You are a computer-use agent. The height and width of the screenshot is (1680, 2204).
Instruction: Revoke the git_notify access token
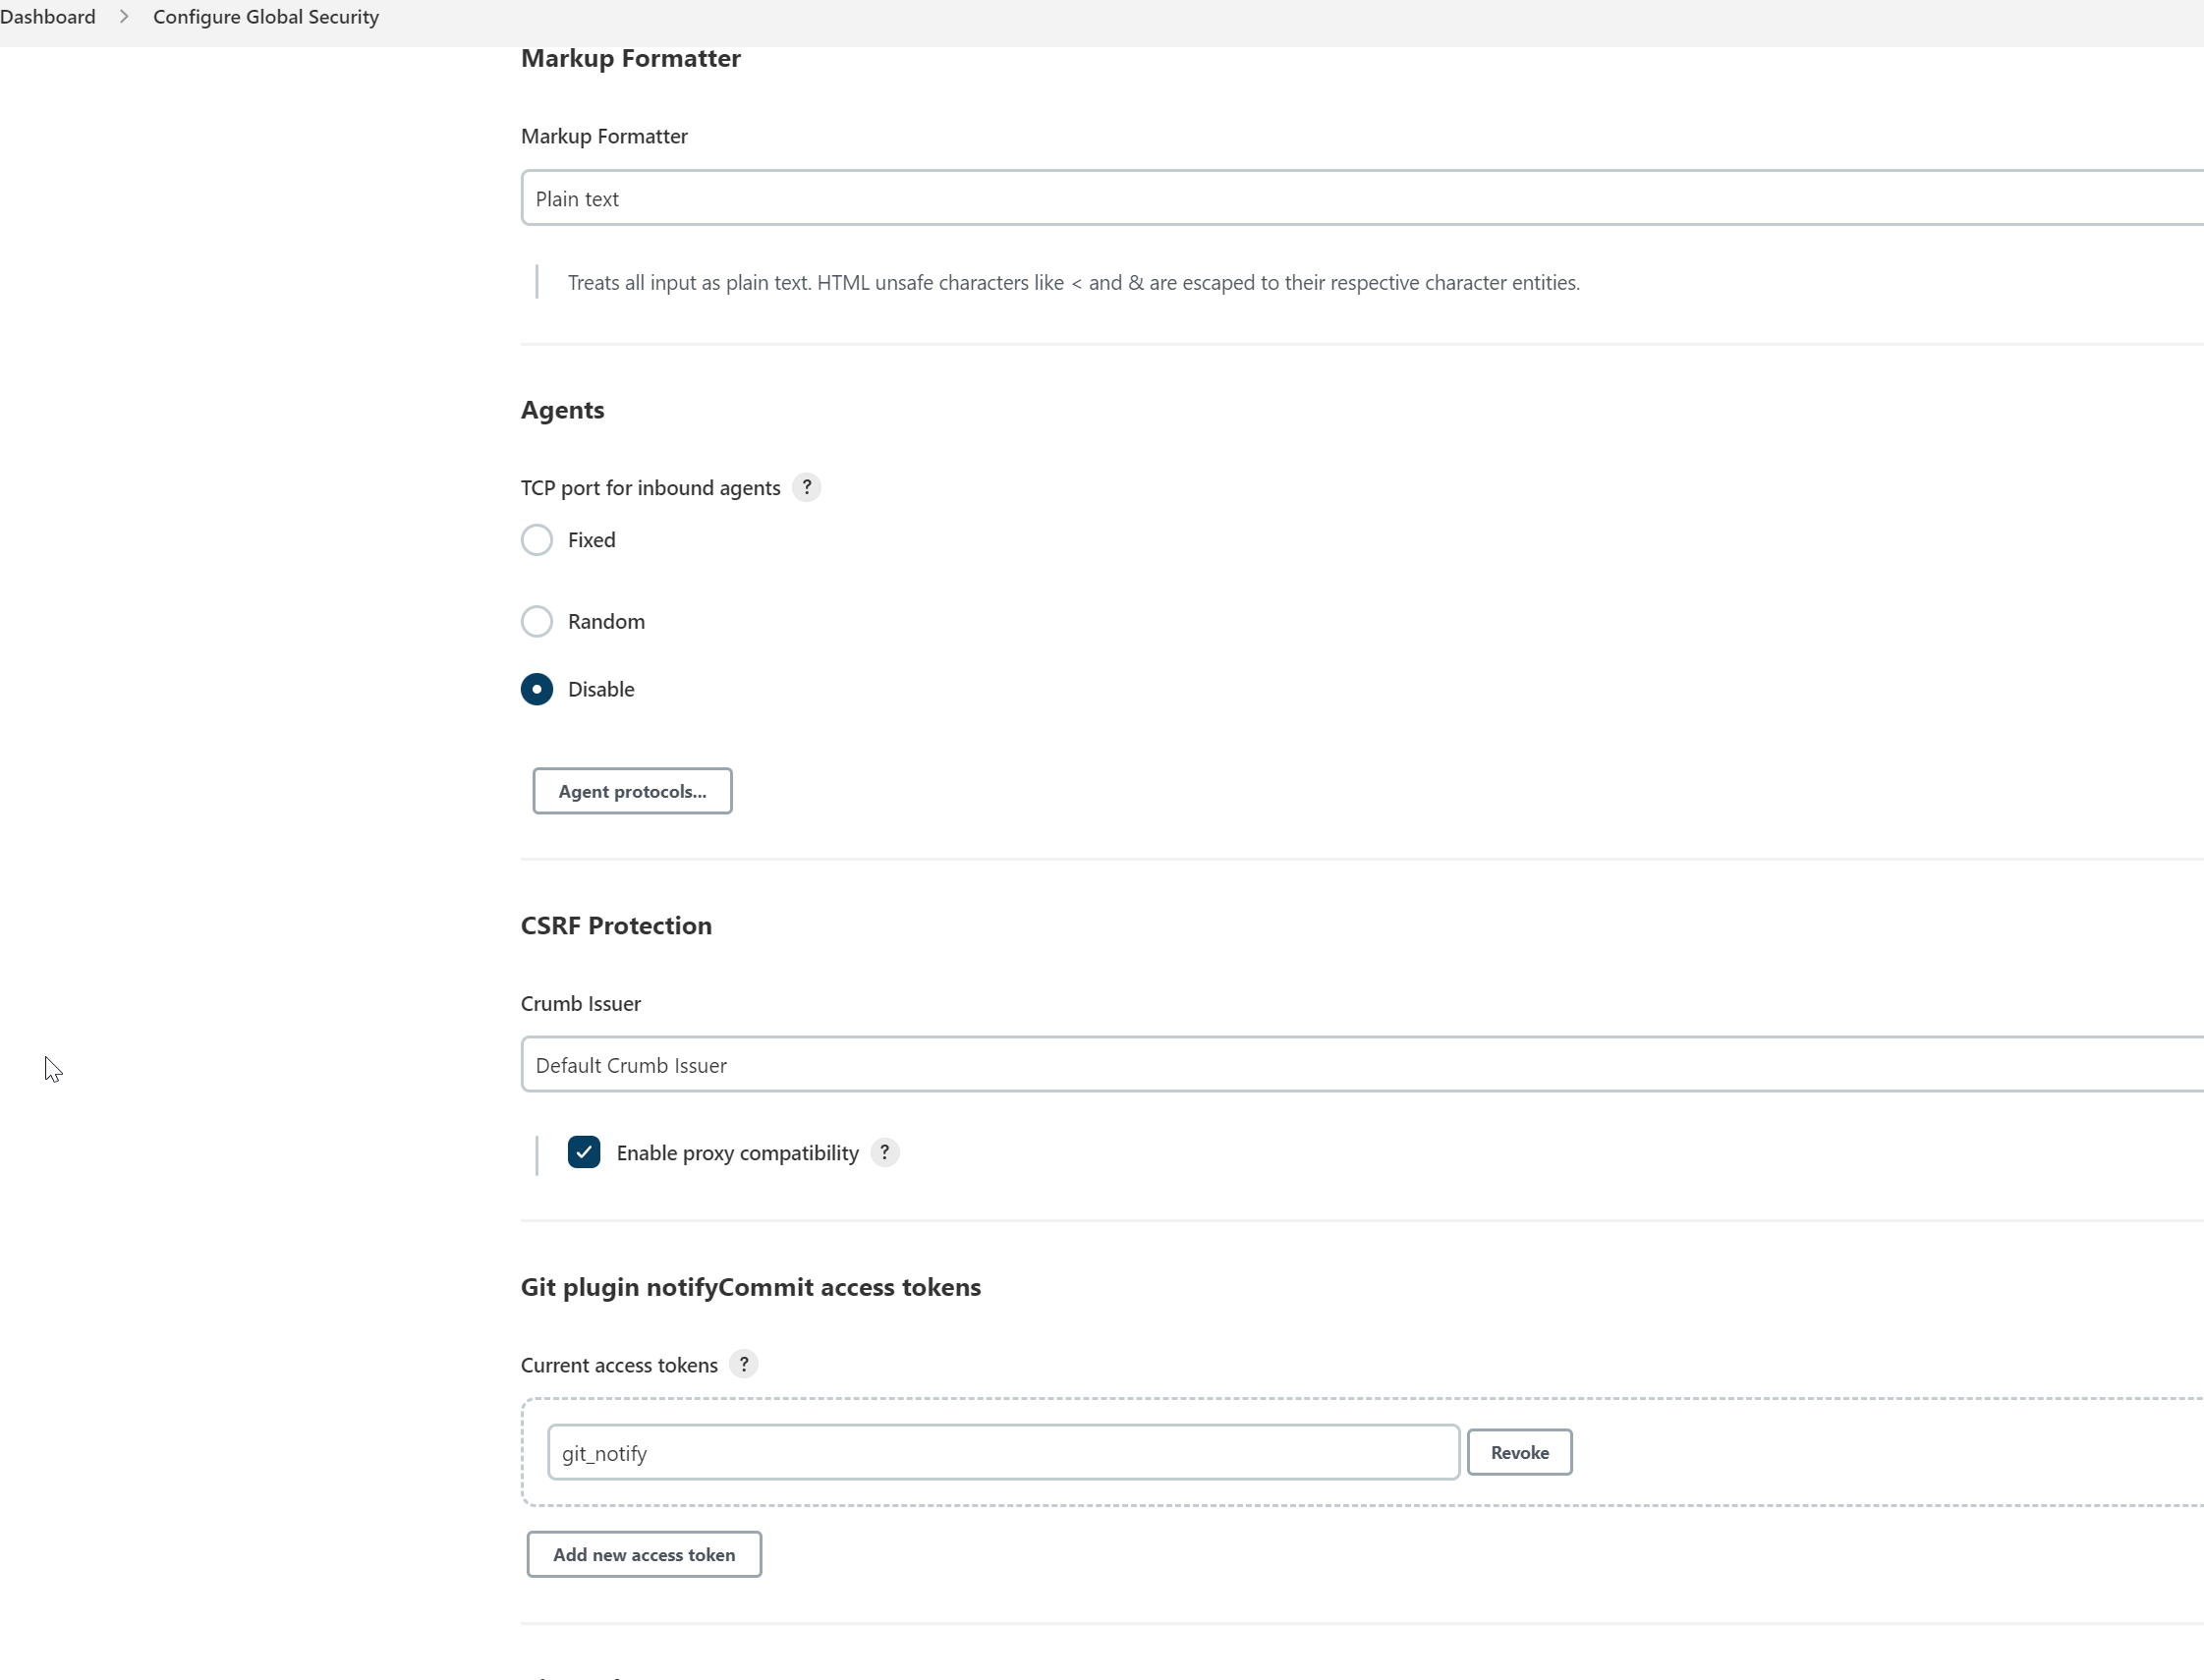coord(1519,1452)
